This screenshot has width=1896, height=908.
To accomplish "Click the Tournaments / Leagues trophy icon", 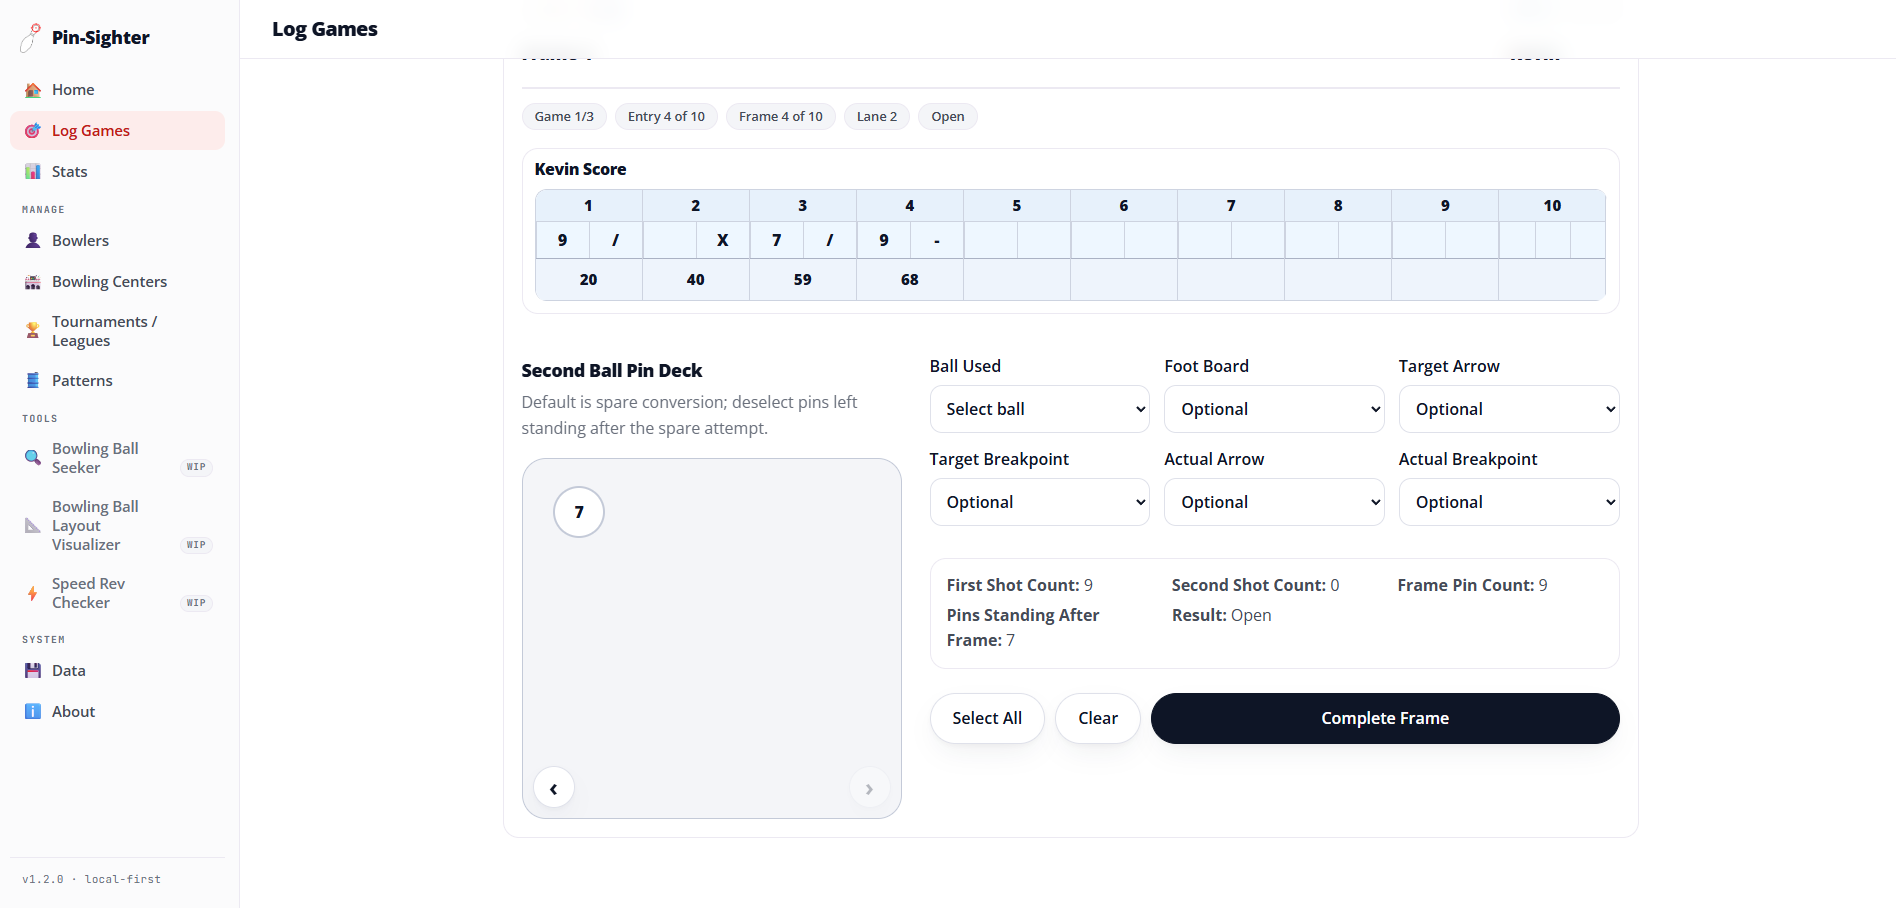I will coord(33,331).
